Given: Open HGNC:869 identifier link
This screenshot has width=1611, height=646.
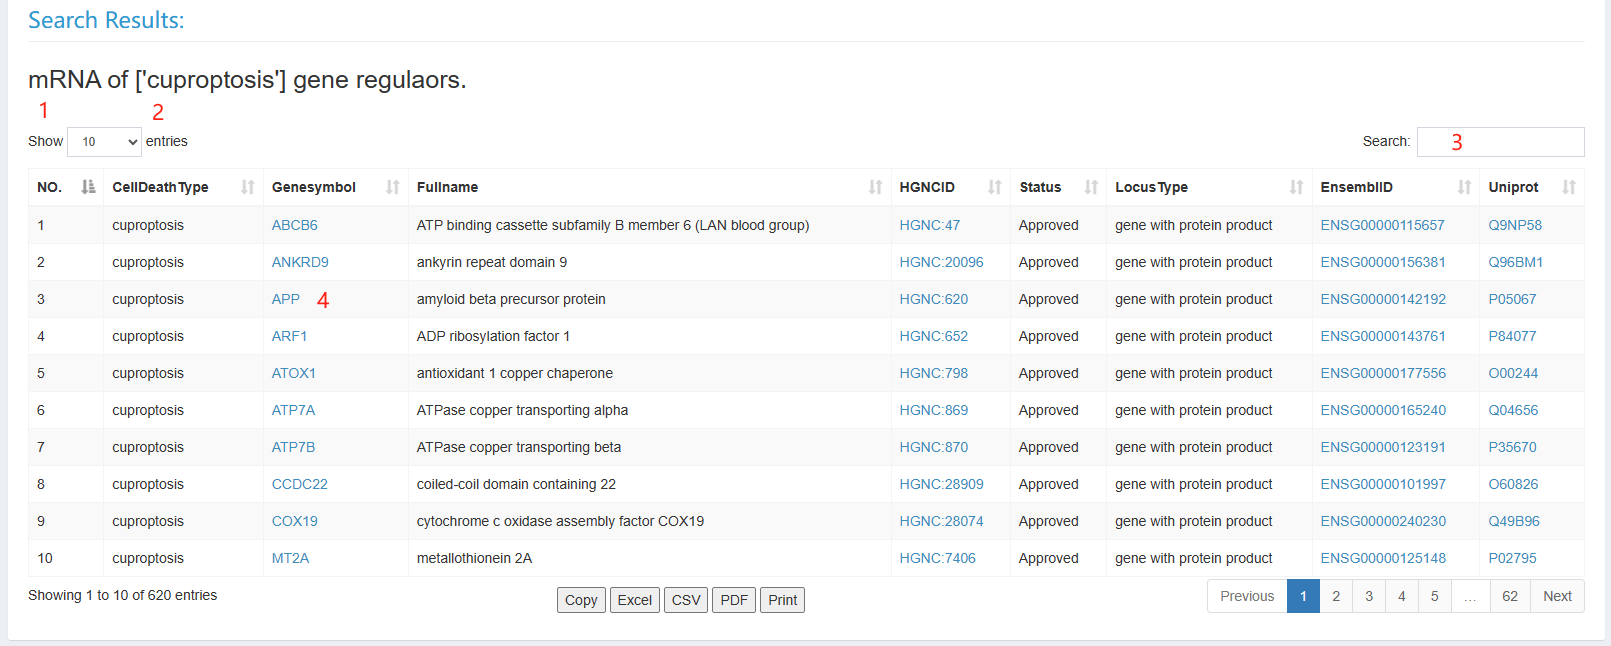Looking at the screenshot, I should tap(934, 410).
